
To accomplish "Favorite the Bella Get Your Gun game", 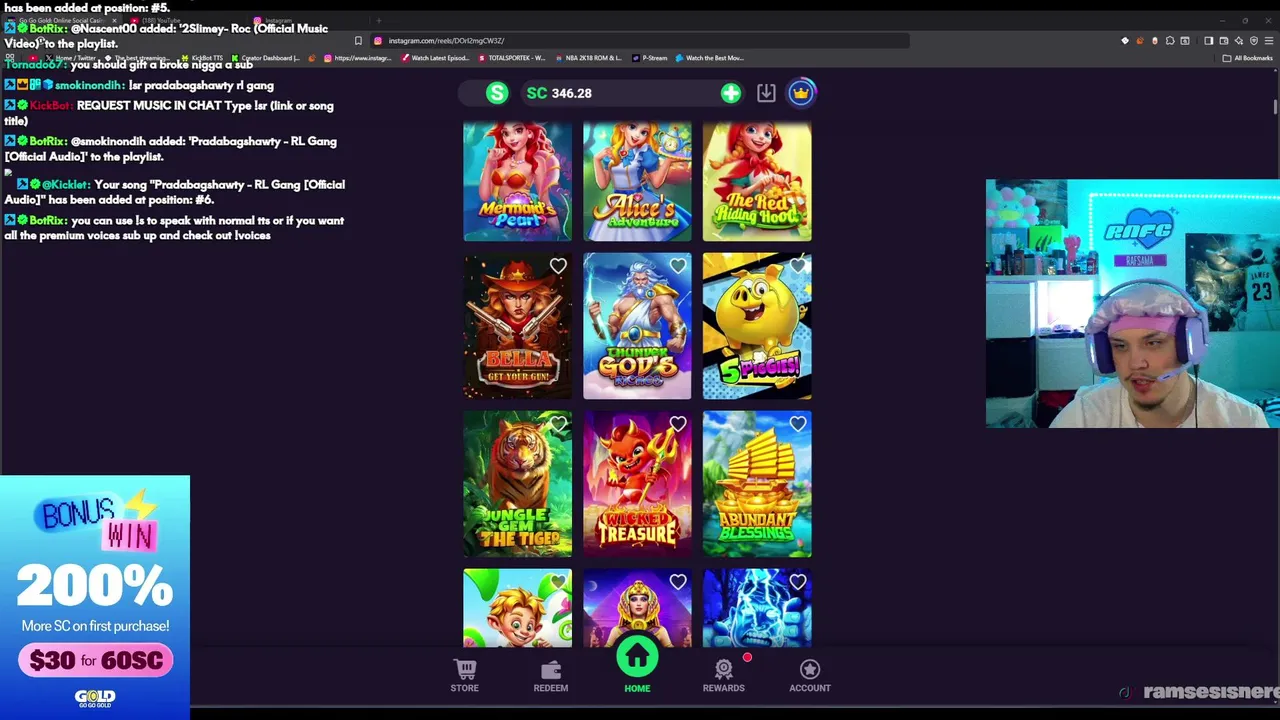I will [x=558, y=266].
